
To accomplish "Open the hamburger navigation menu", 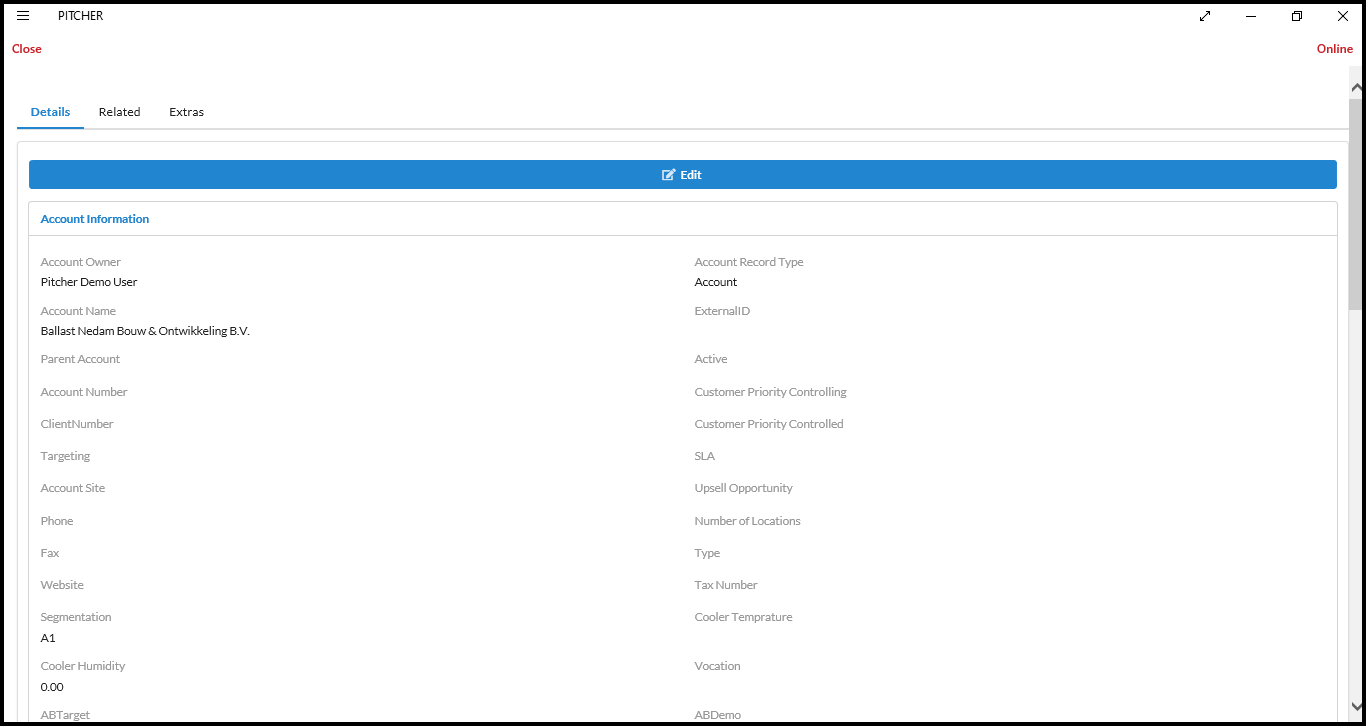I will [22, 15].
